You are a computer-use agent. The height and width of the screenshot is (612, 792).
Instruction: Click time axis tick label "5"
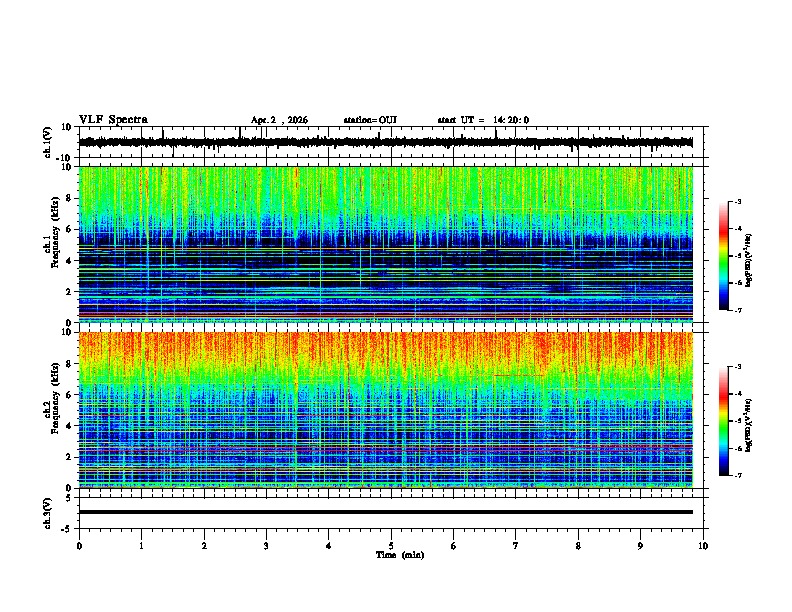click(x=391, y=546)
